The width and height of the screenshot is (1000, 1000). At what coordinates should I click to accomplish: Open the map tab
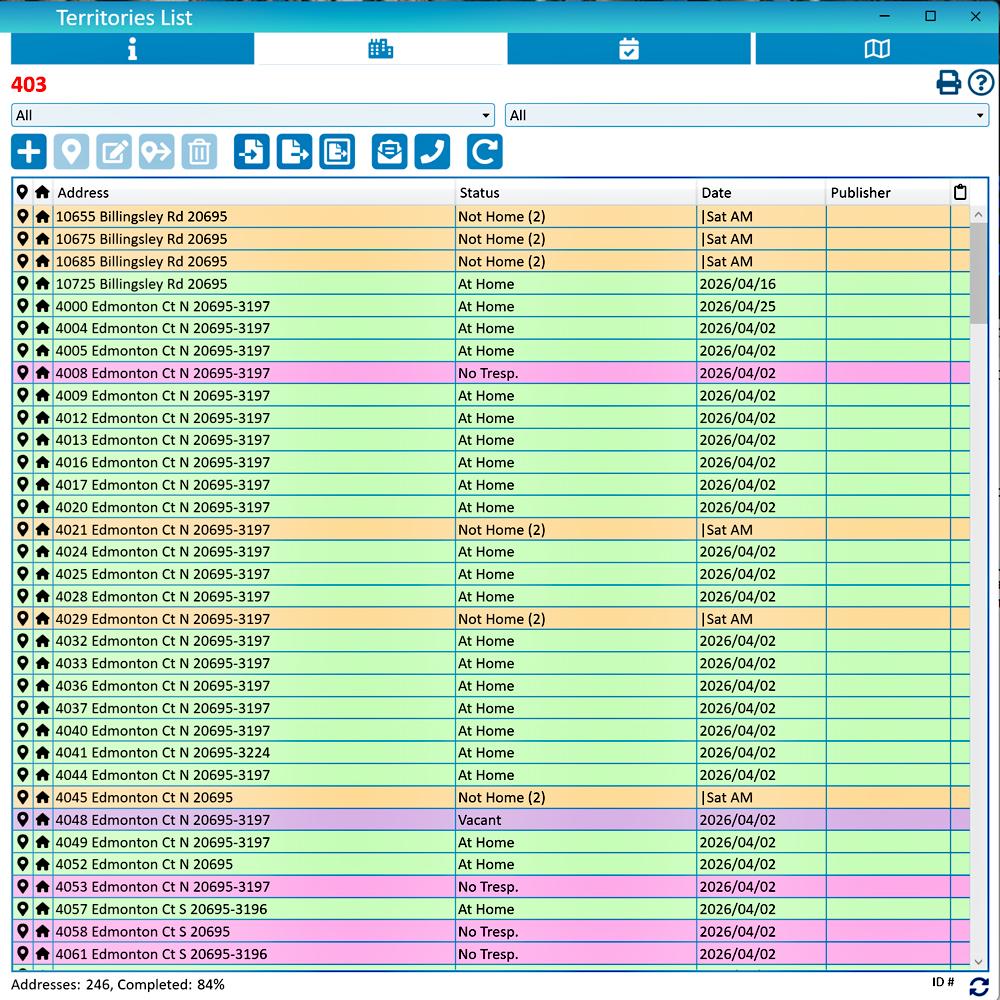(x=876, y=49)
